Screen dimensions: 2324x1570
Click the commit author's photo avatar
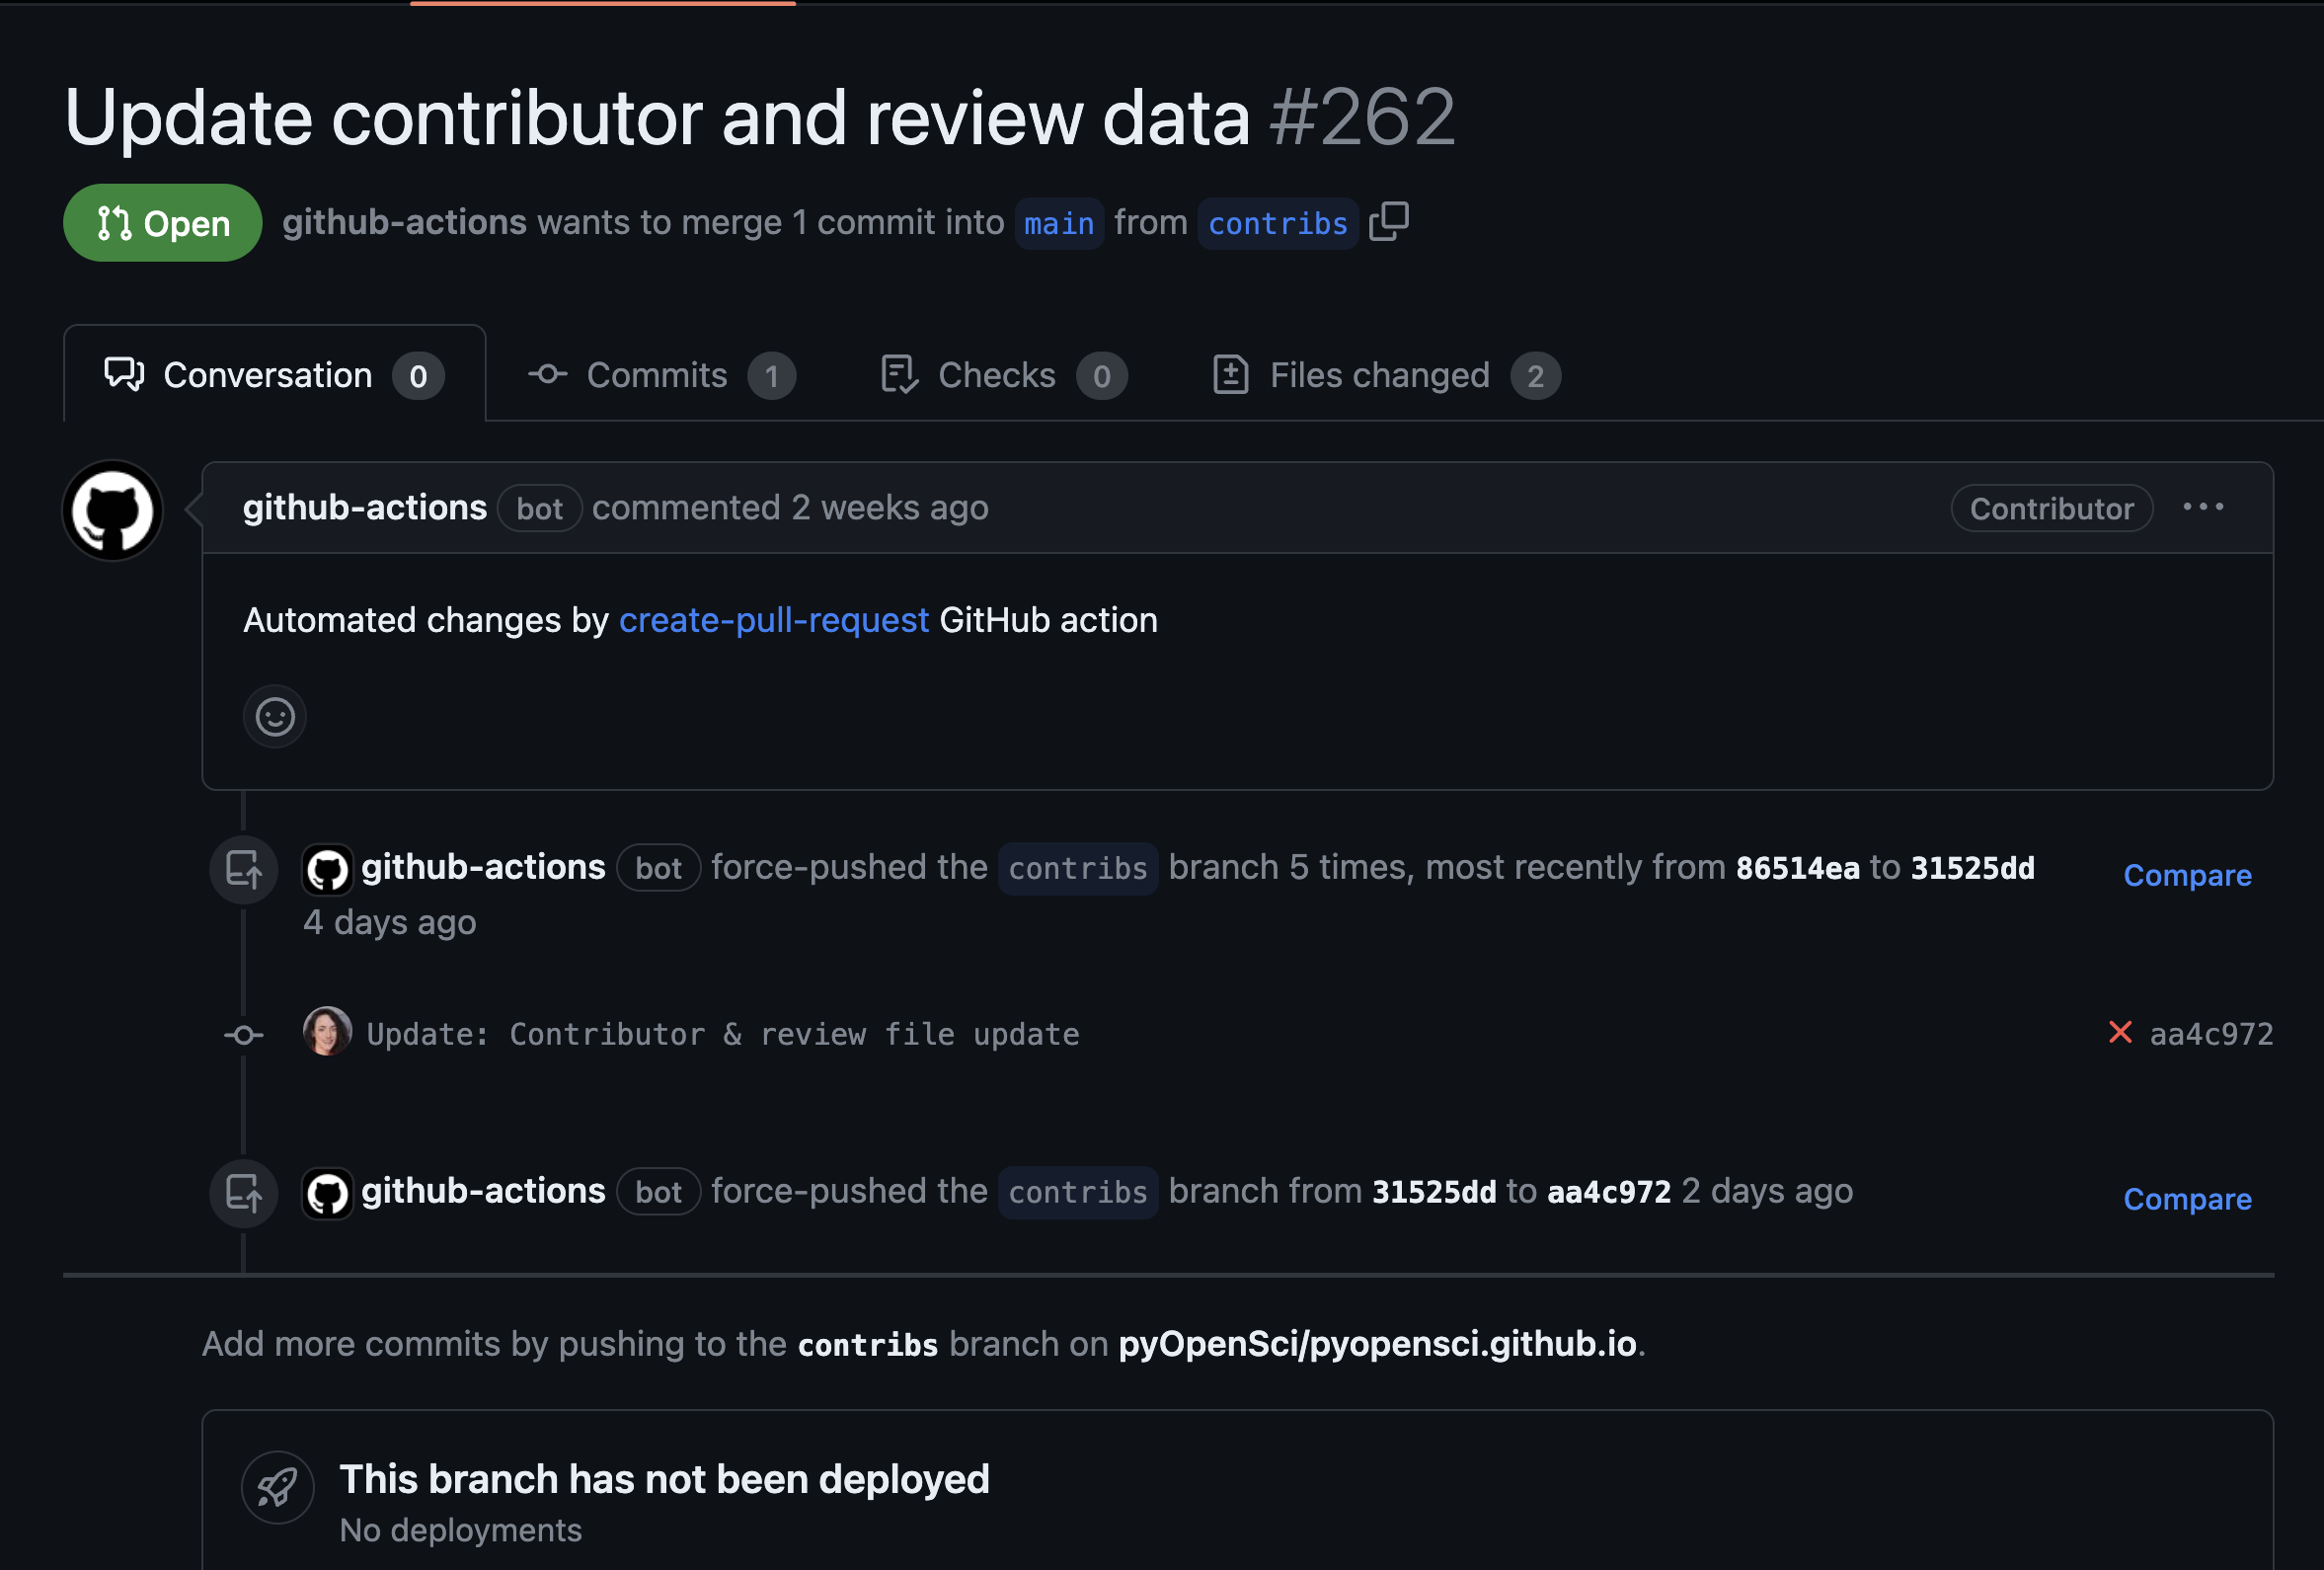[327, 1031]
